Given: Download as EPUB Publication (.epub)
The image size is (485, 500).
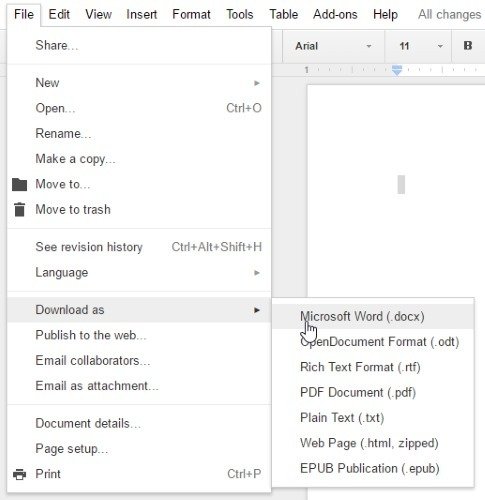Looking at the screenshot, I should pyautogui.click(x=373, y=468).
